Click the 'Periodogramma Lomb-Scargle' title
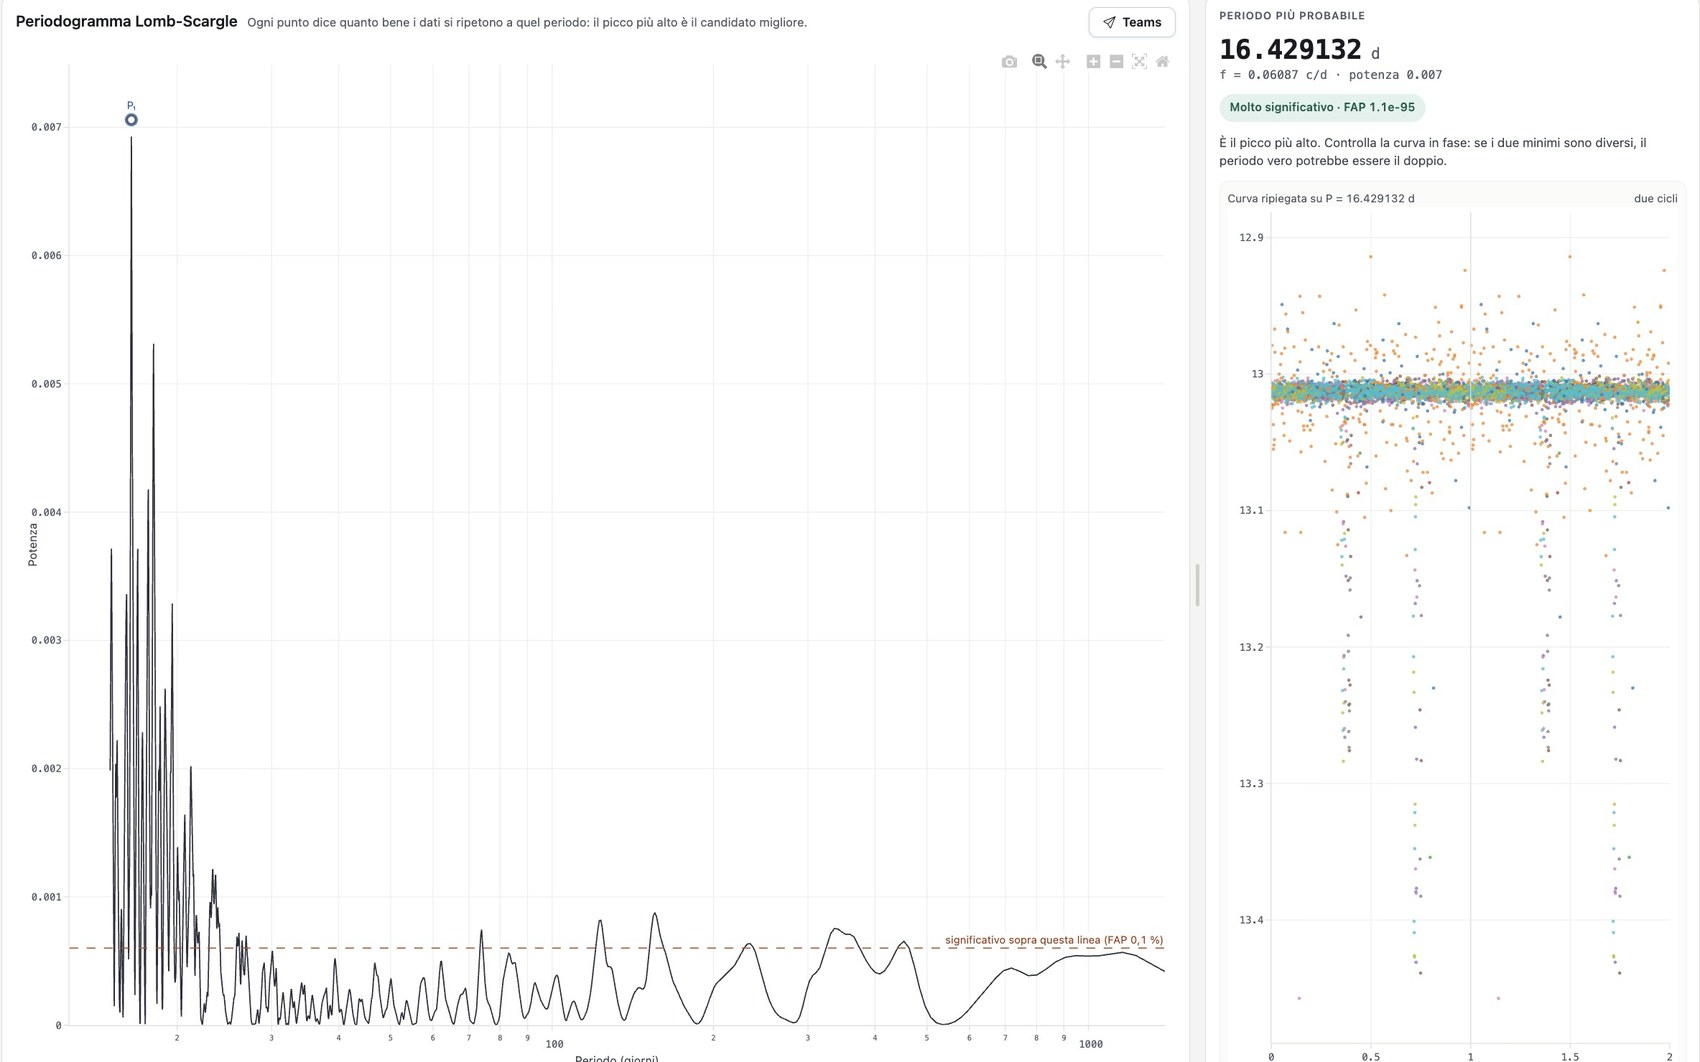The image size is (1700, 1062). (127, 21)
